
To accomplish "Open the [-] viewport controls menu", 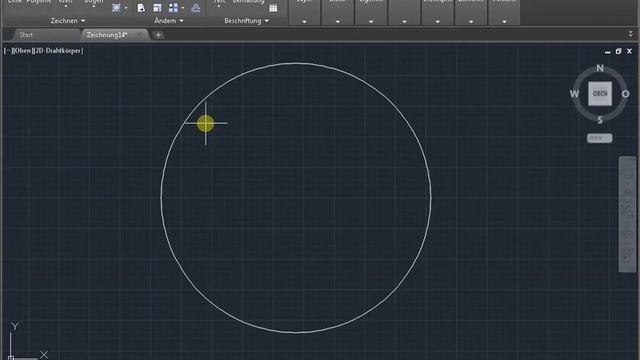I will 8,51.
